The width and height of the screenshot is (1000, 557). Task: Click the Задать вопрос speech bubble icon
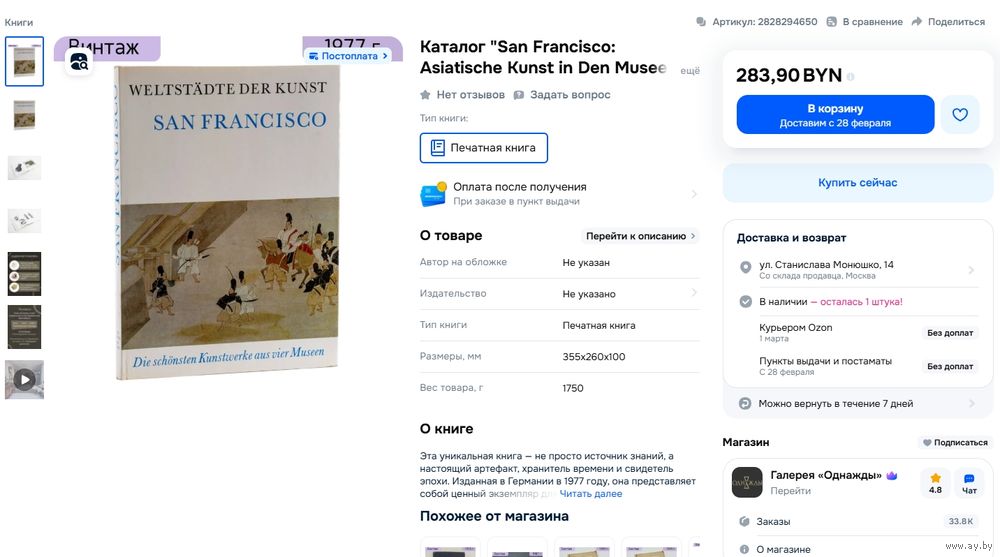pos(518,95)
